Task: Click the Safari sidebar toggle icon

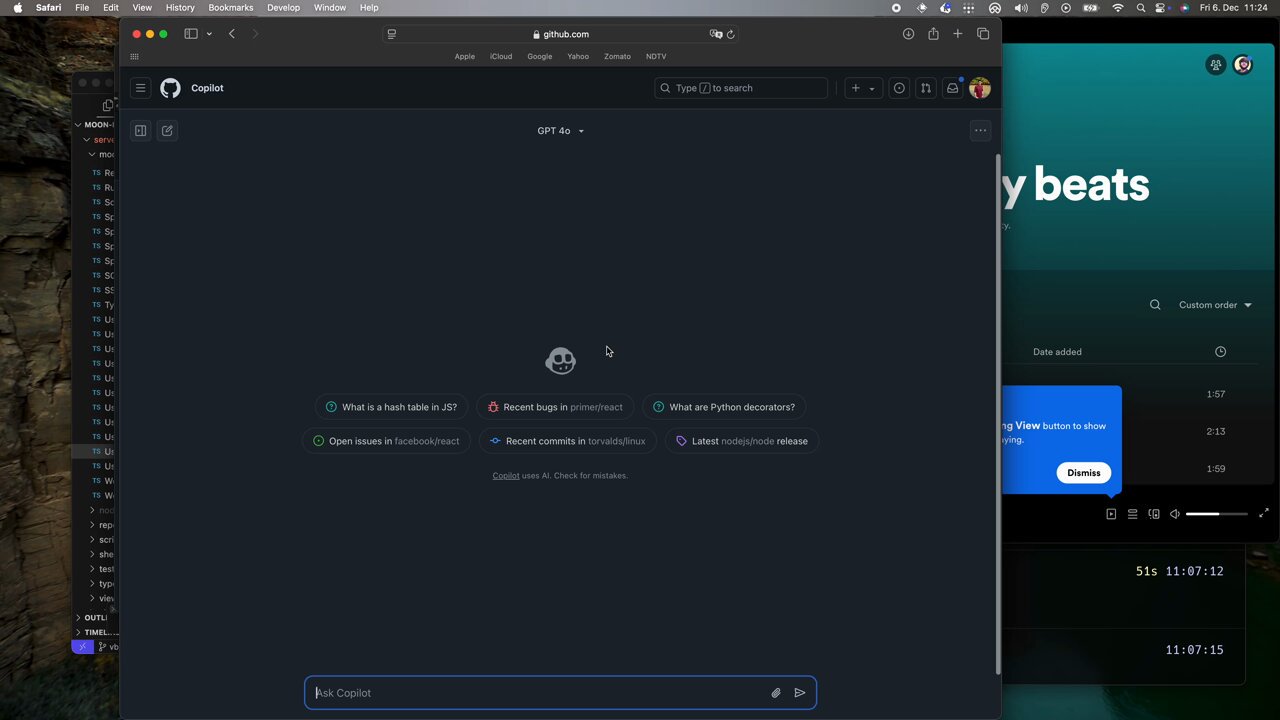Action: pos(191,34)
